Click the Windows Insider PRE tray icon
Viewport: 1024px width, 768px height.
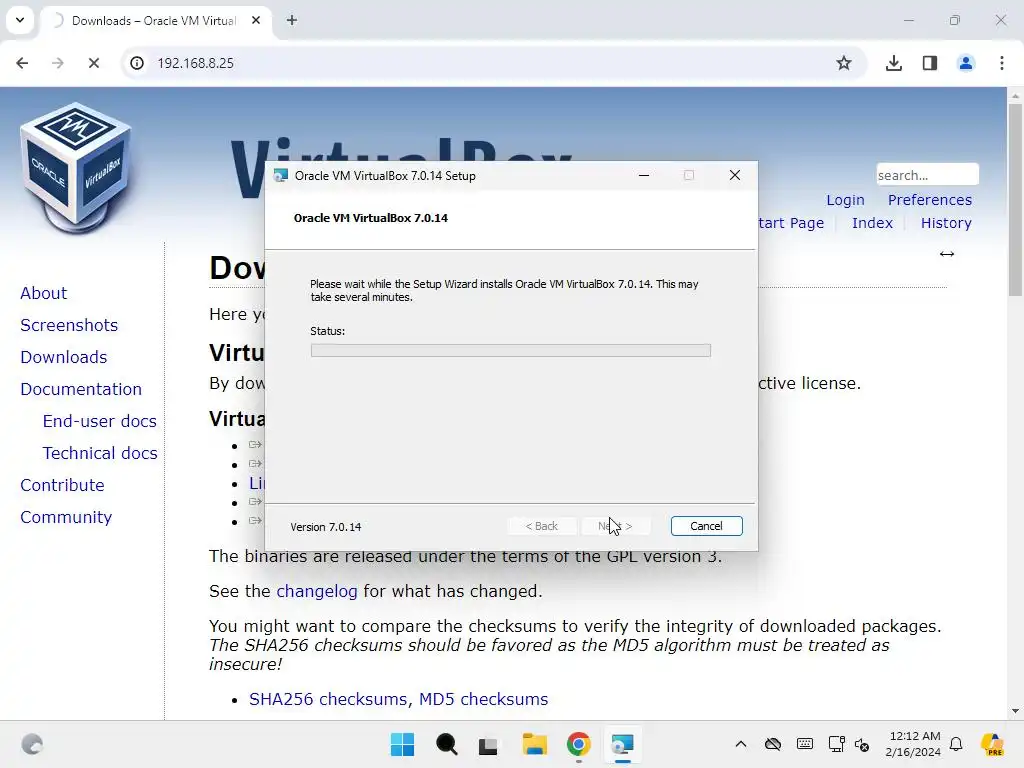(993, 744)
